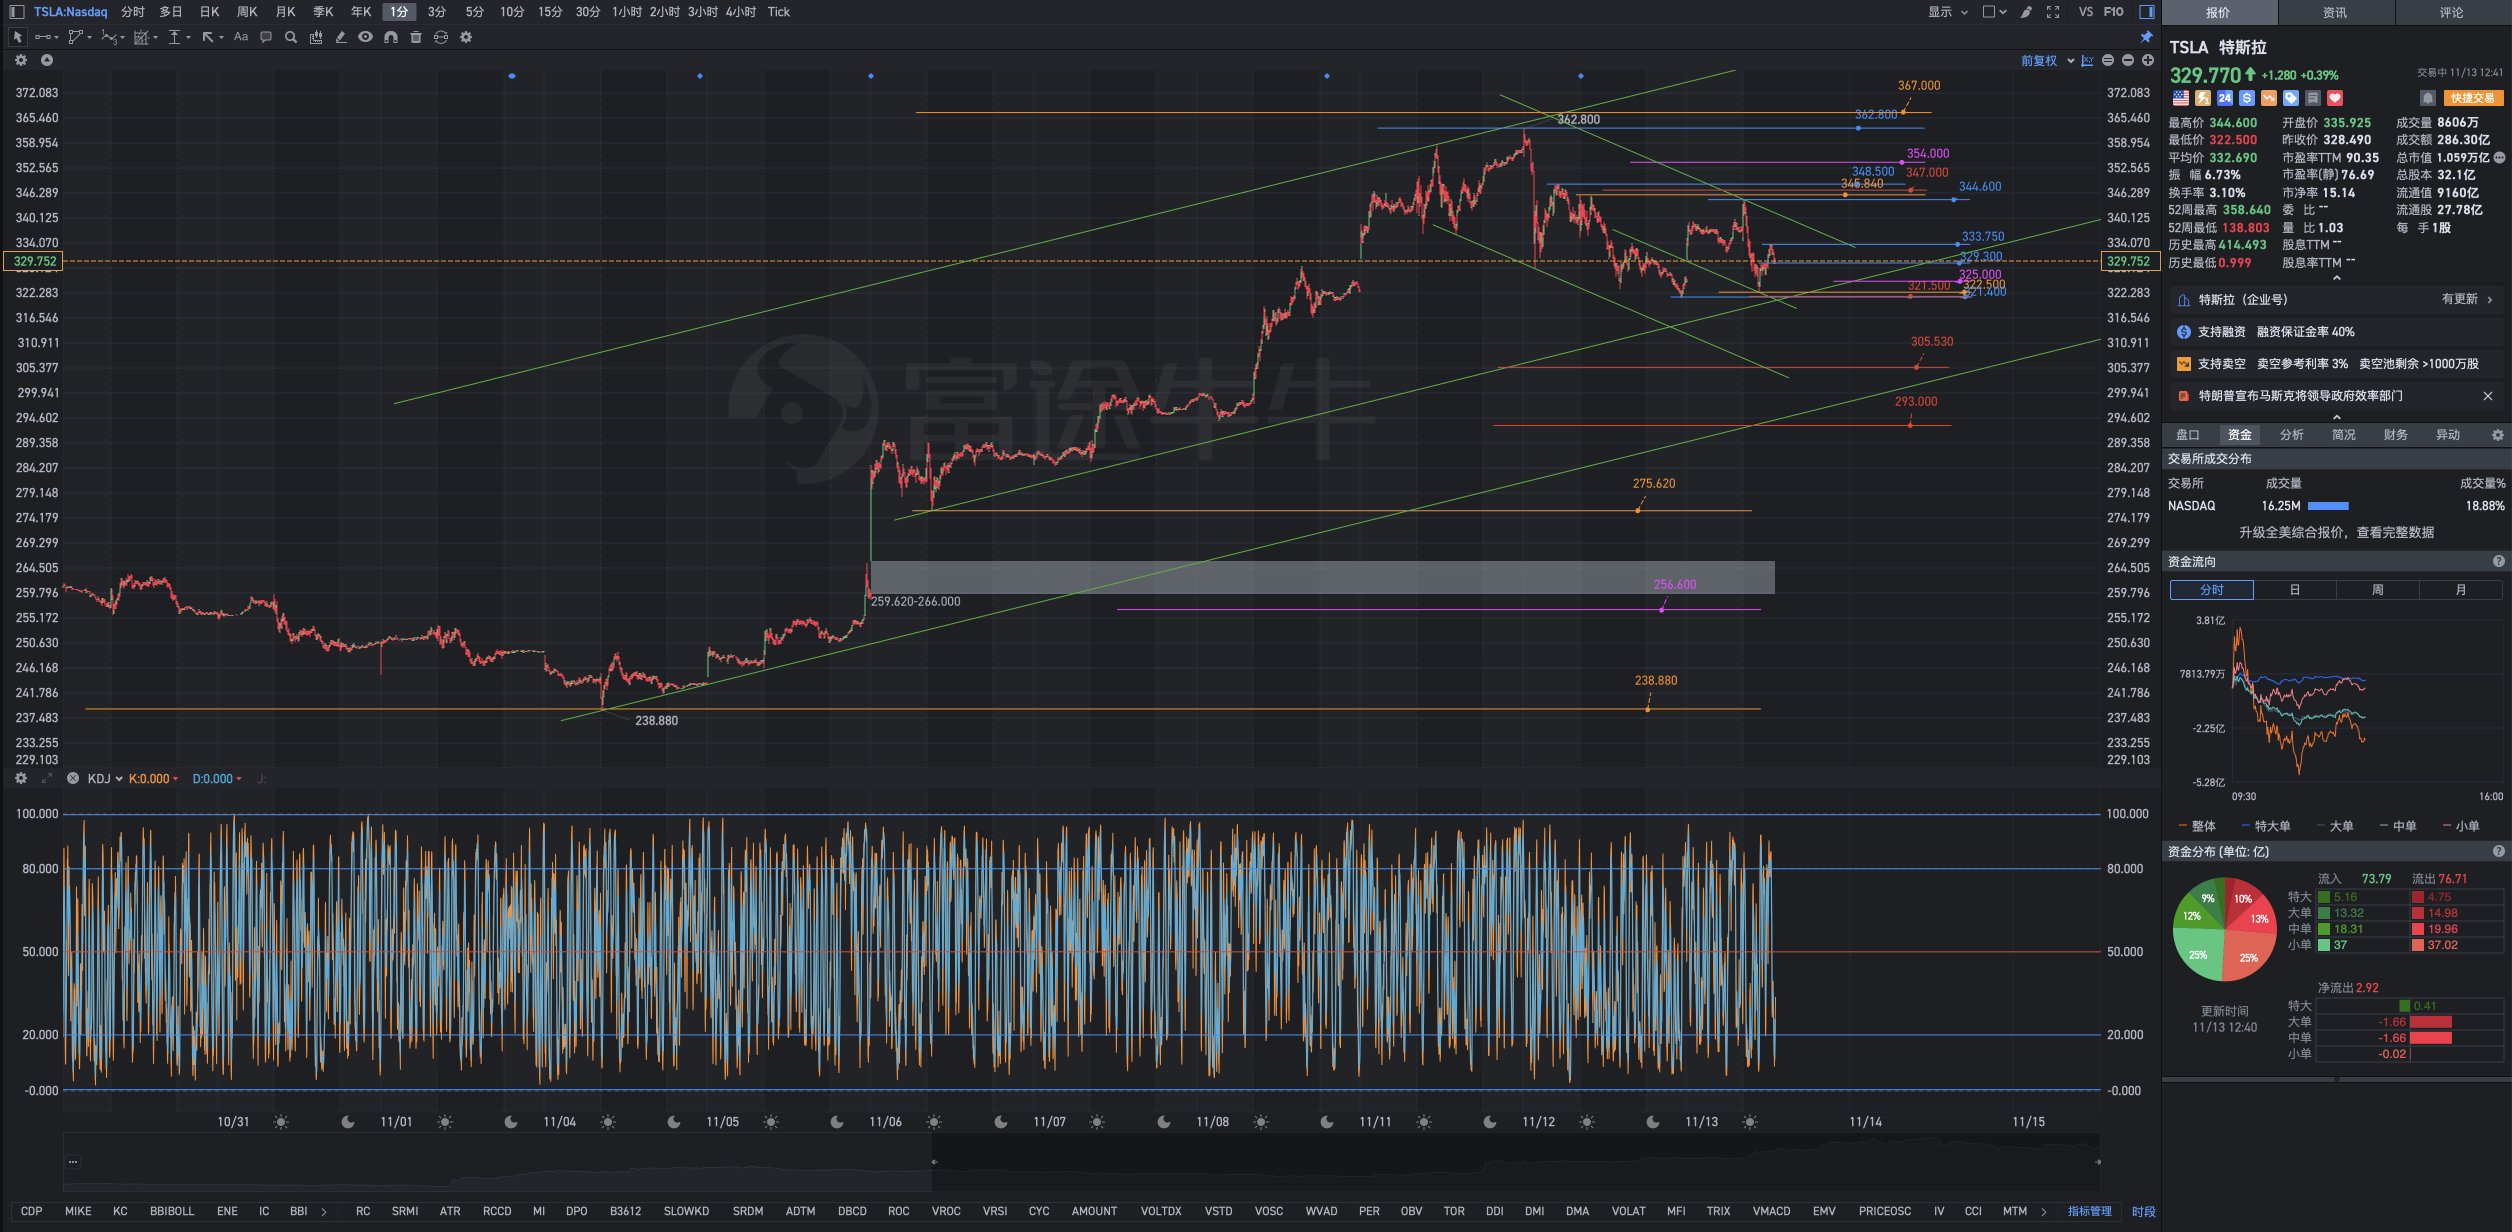Open VS comparison
This screenshot has height=1232, width=2512.
coord(2086,12)
